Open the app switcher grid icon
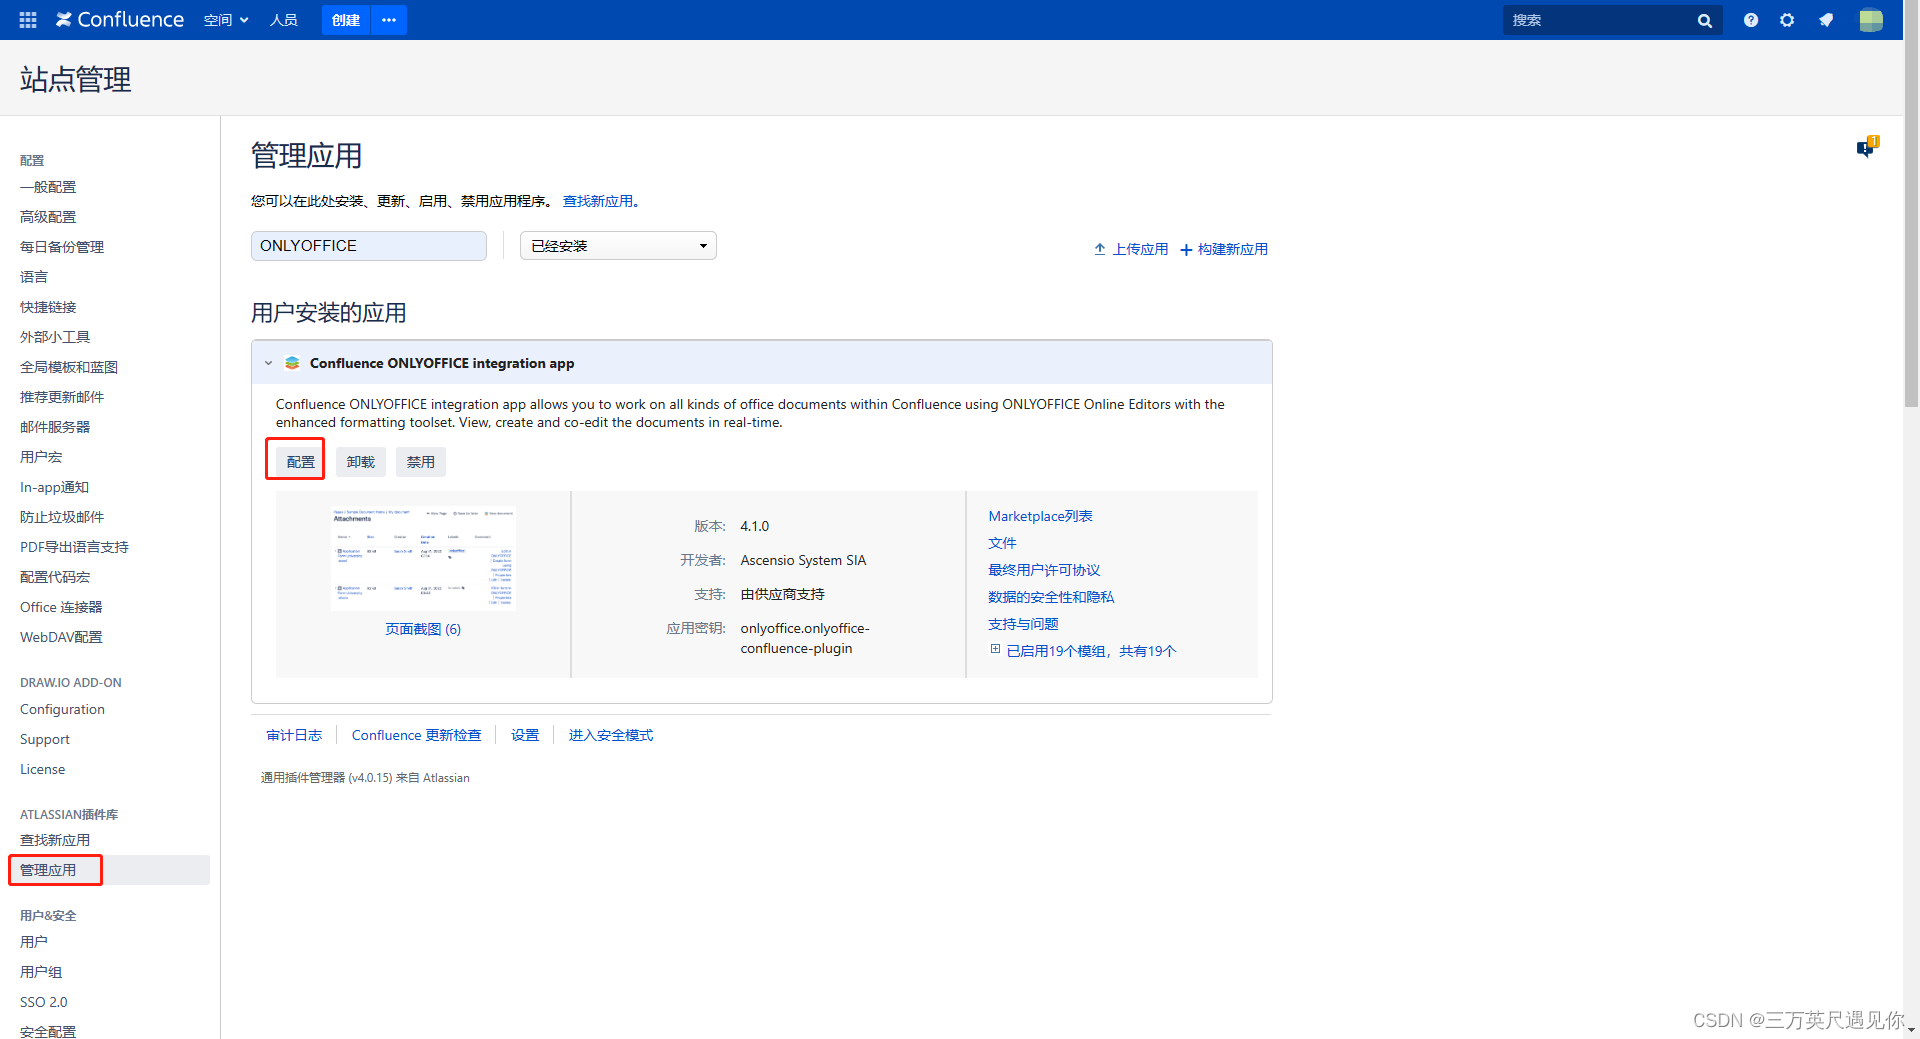The height and width of the screenshot is (1039, 1920). (28, 20)
